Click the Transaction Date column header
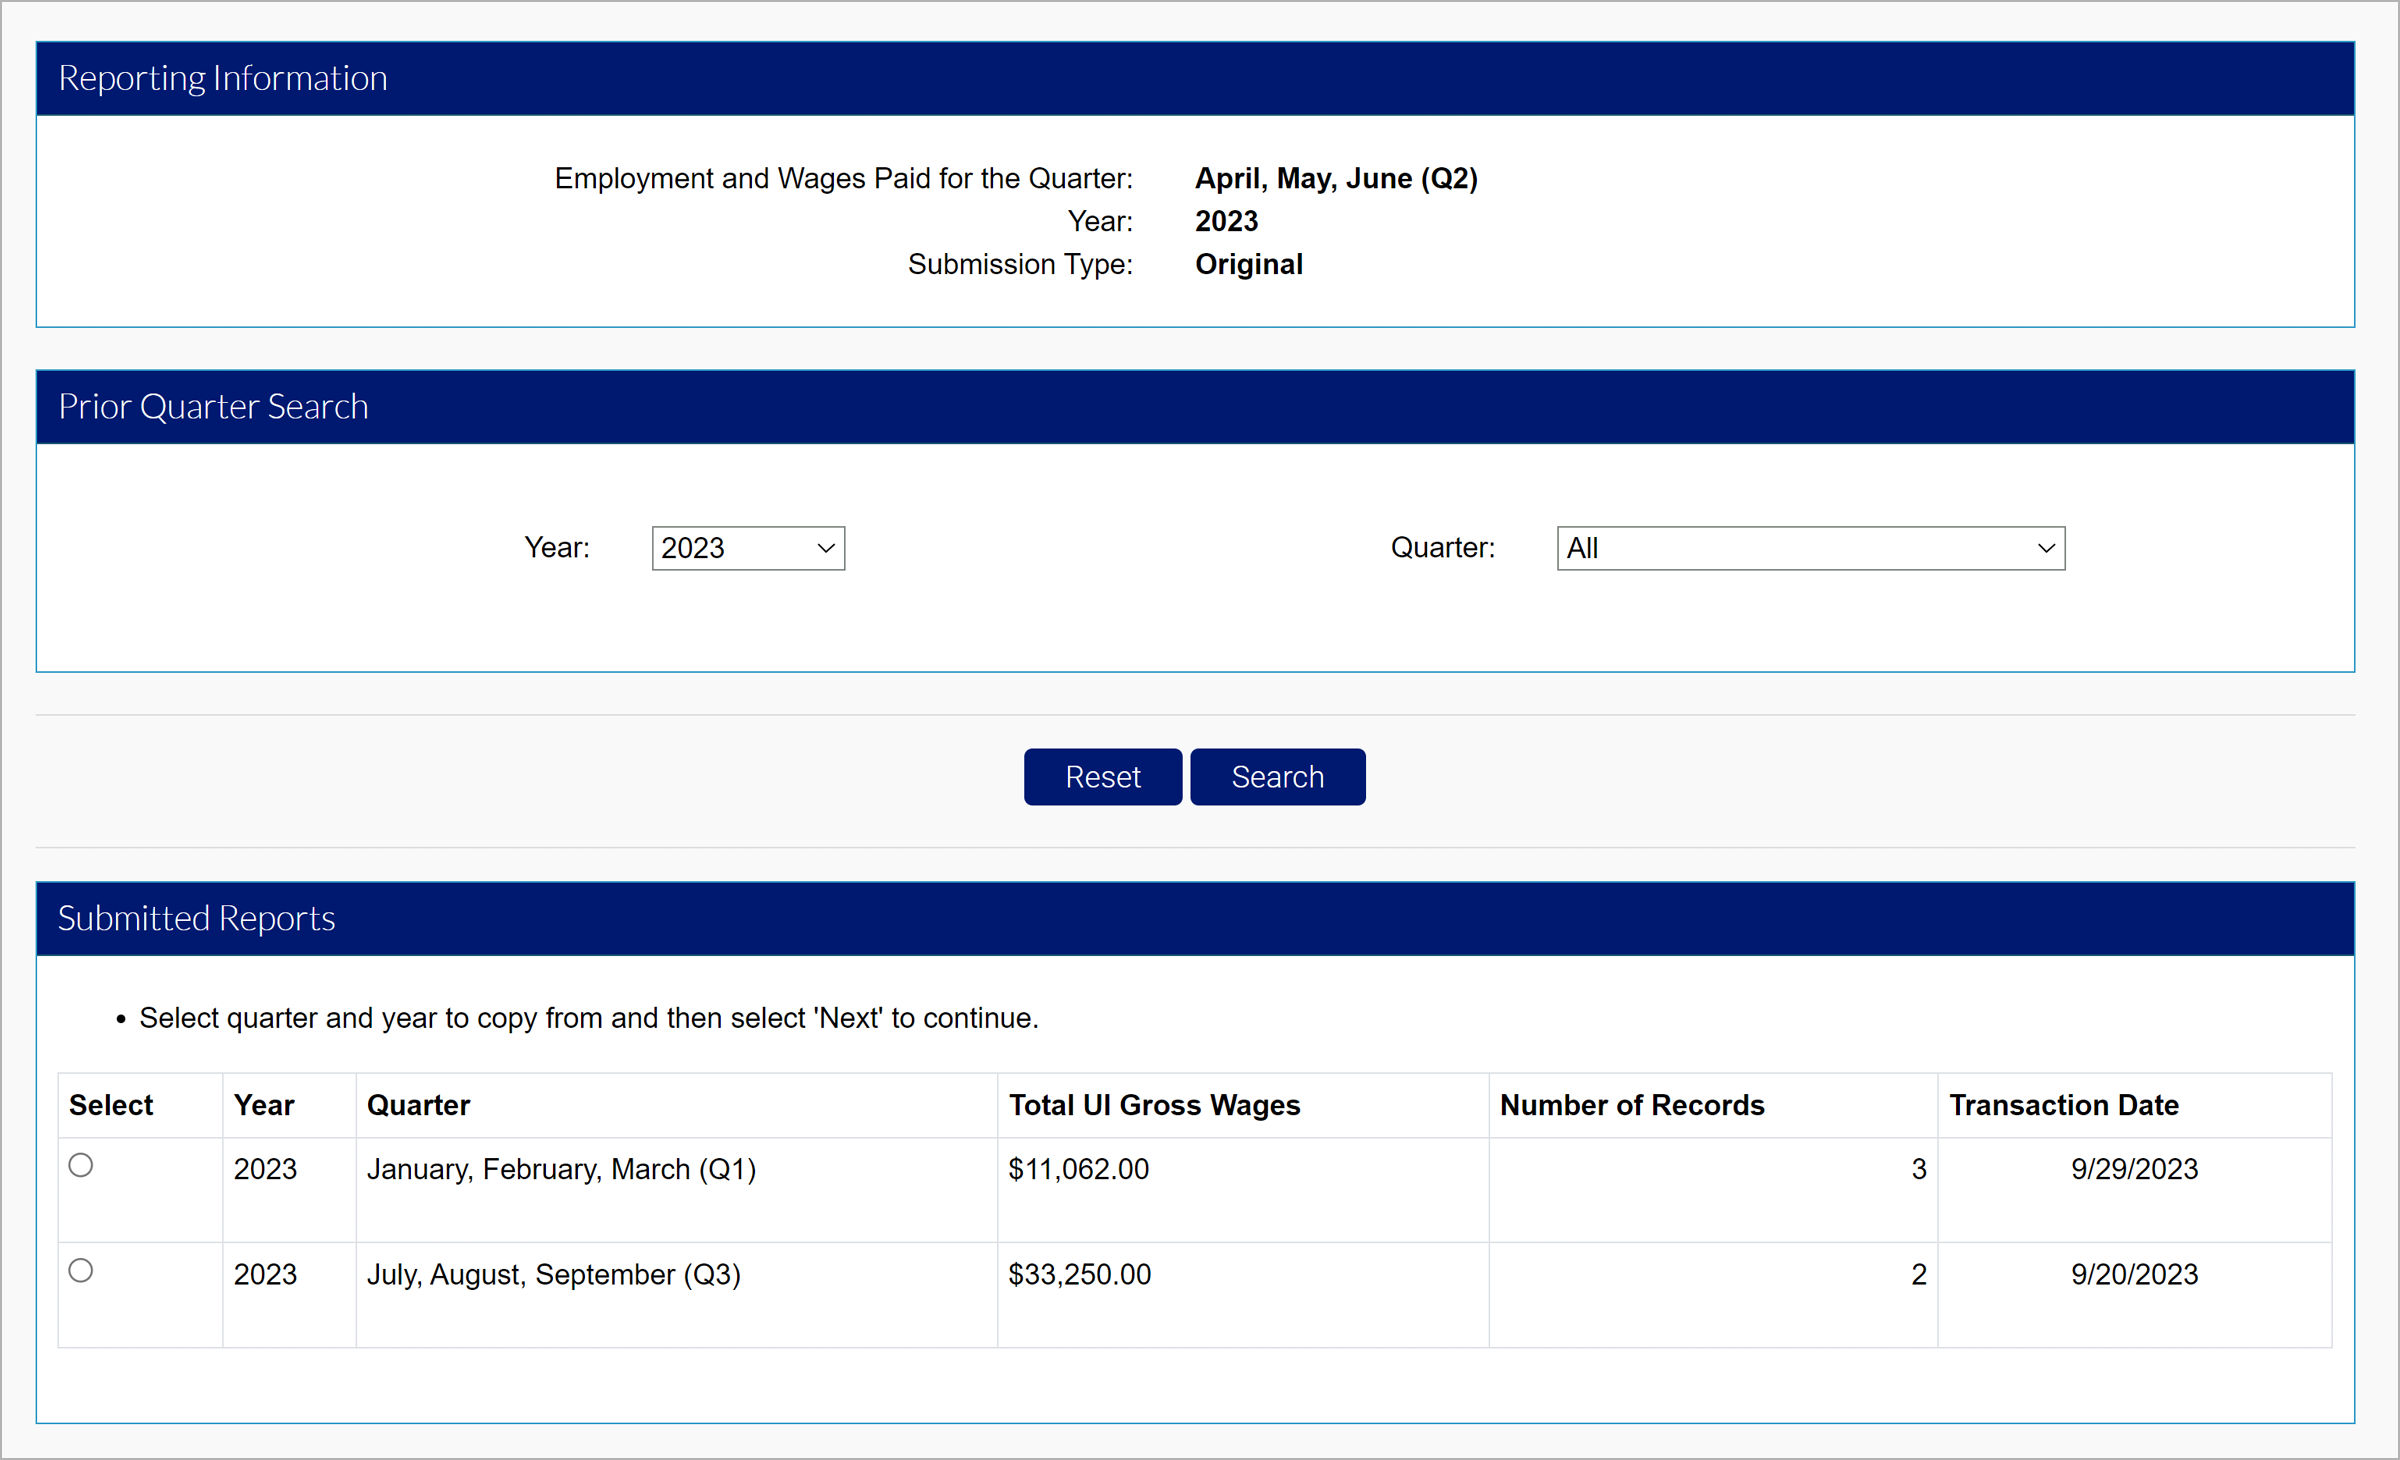The width and height of the screenshot is (2400, 1460). tap(2063, 1105)
